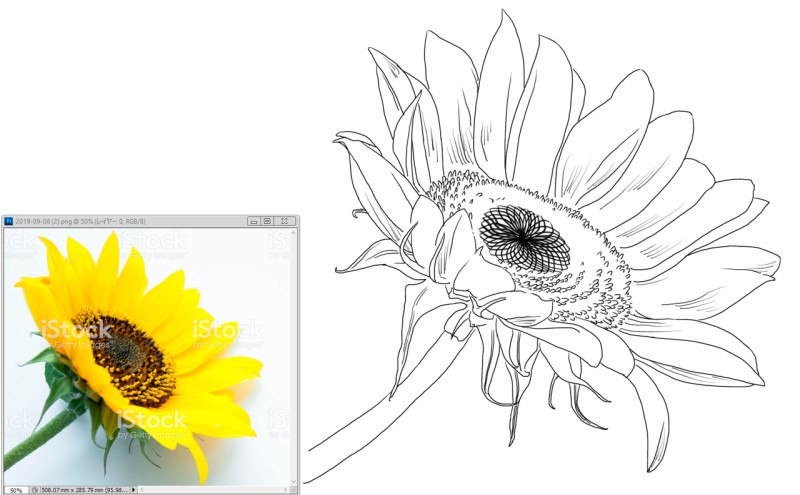Click the 508.07 mm x 285.79 mm document size
The width and height of the screenshot is (800, 495).
tap(84, 490)
